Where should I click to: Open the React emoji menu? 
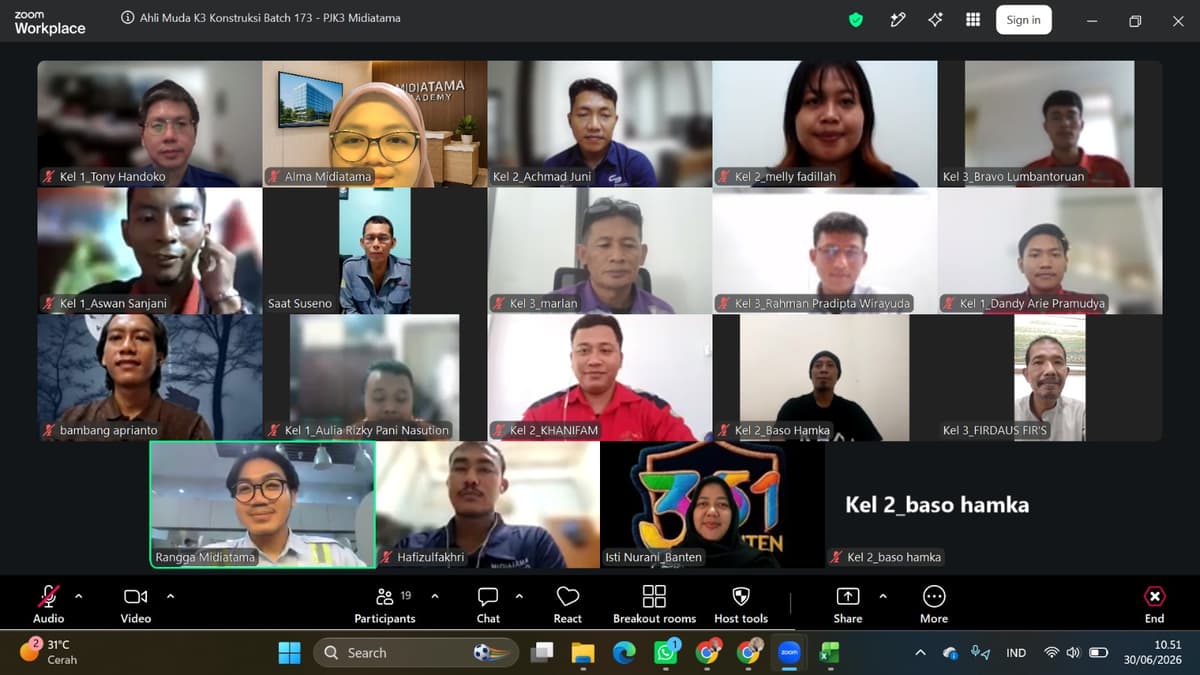(567, 603)
